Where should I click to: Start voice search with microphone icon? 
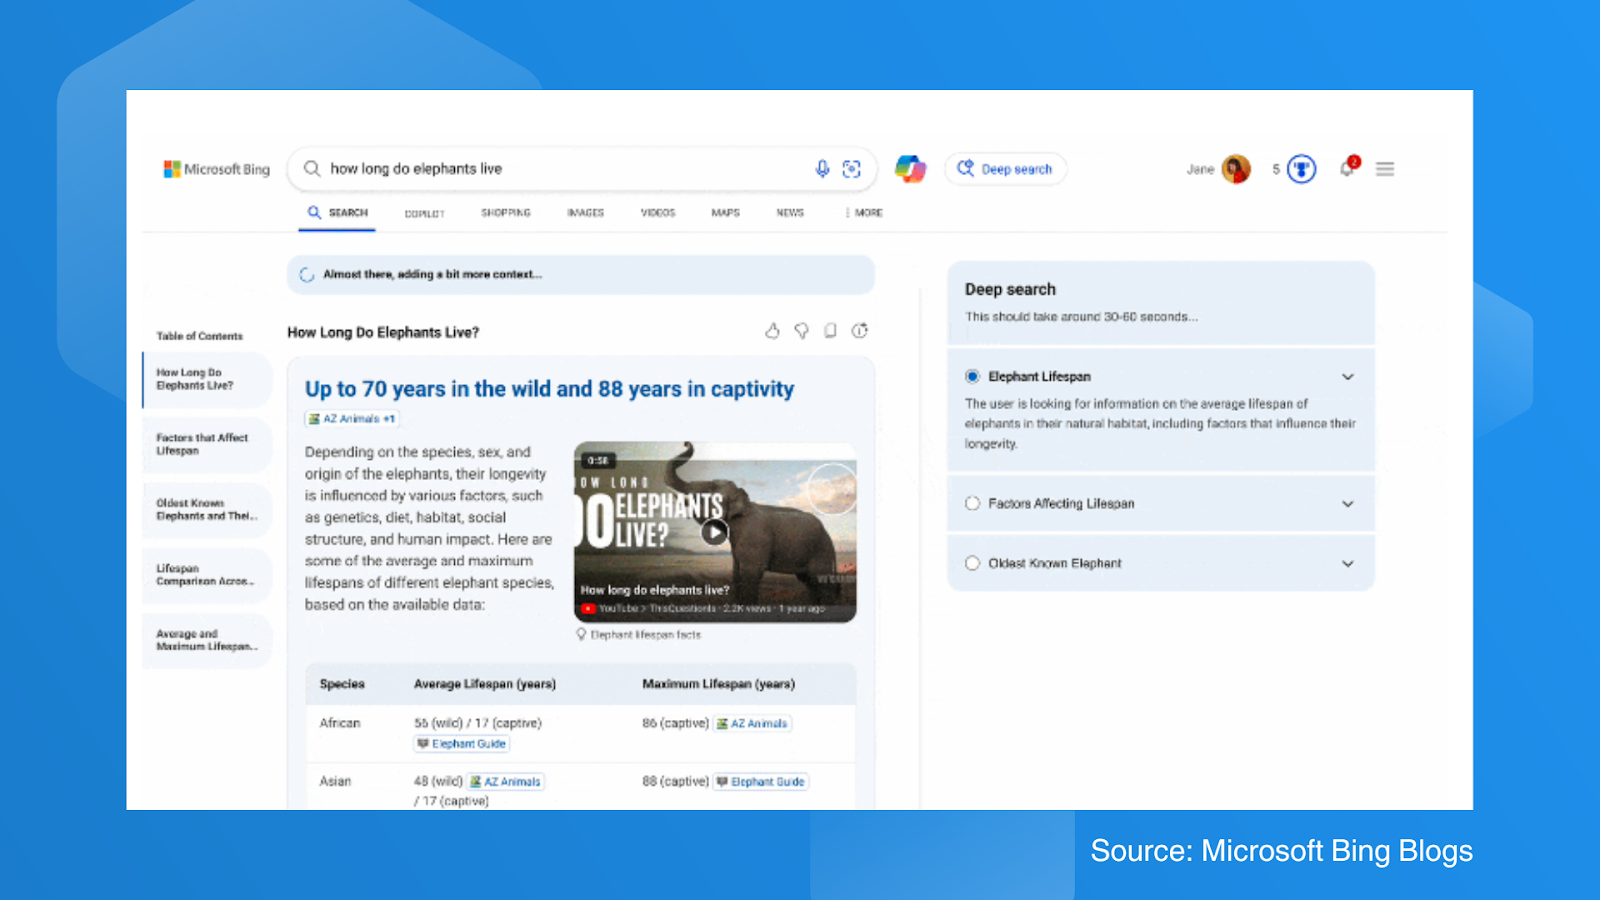tap(822, 169)
